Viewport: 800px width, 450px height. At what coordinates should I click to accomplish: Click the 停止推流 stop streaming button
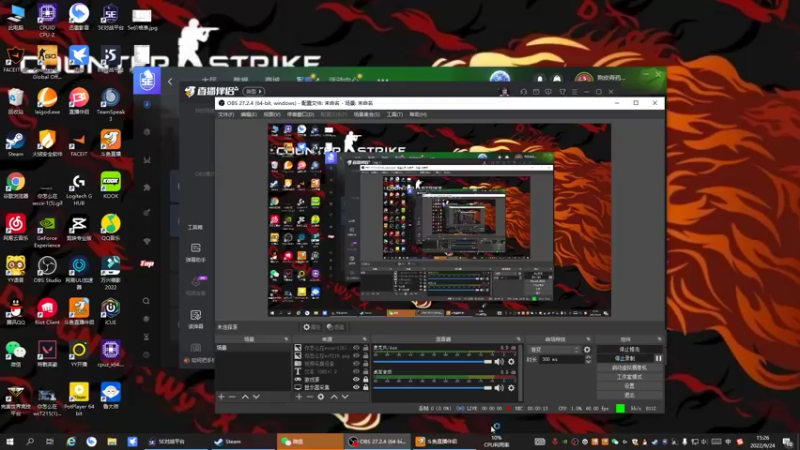coord(630,349)
